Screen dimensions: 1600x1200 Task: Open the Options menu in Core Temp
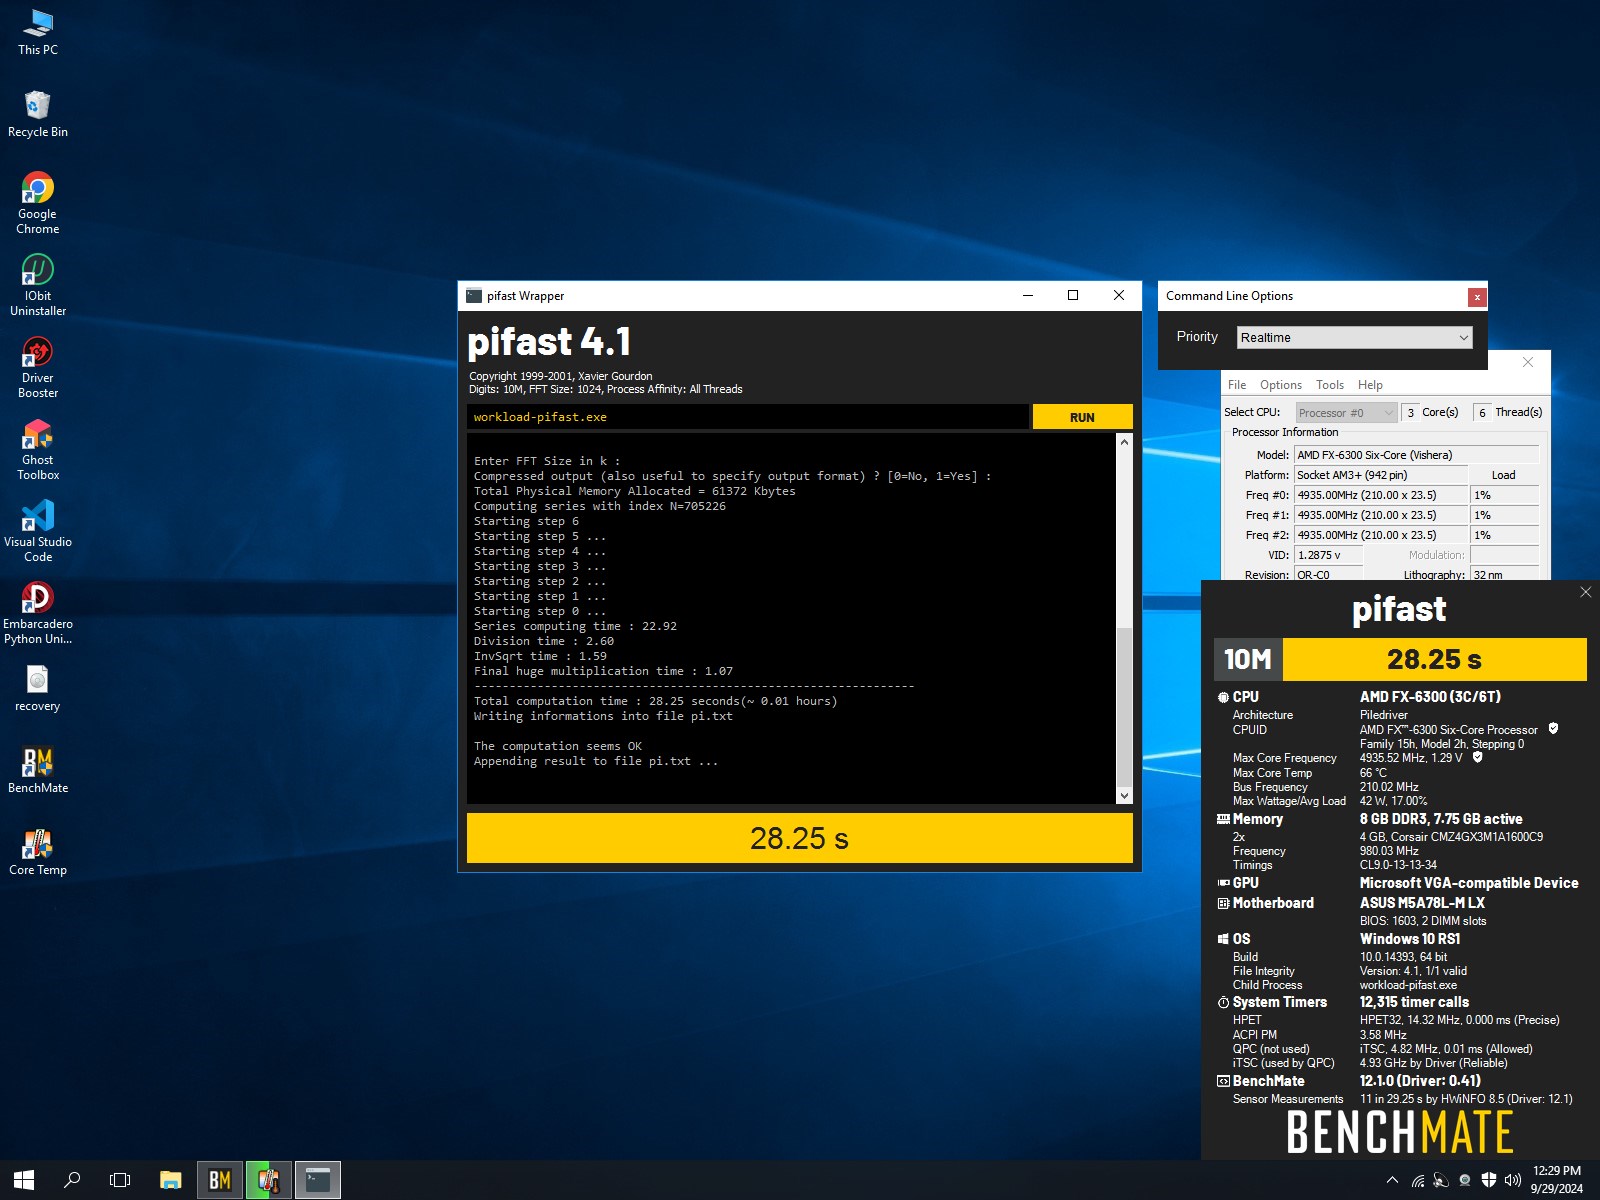tap(1280, 385)
